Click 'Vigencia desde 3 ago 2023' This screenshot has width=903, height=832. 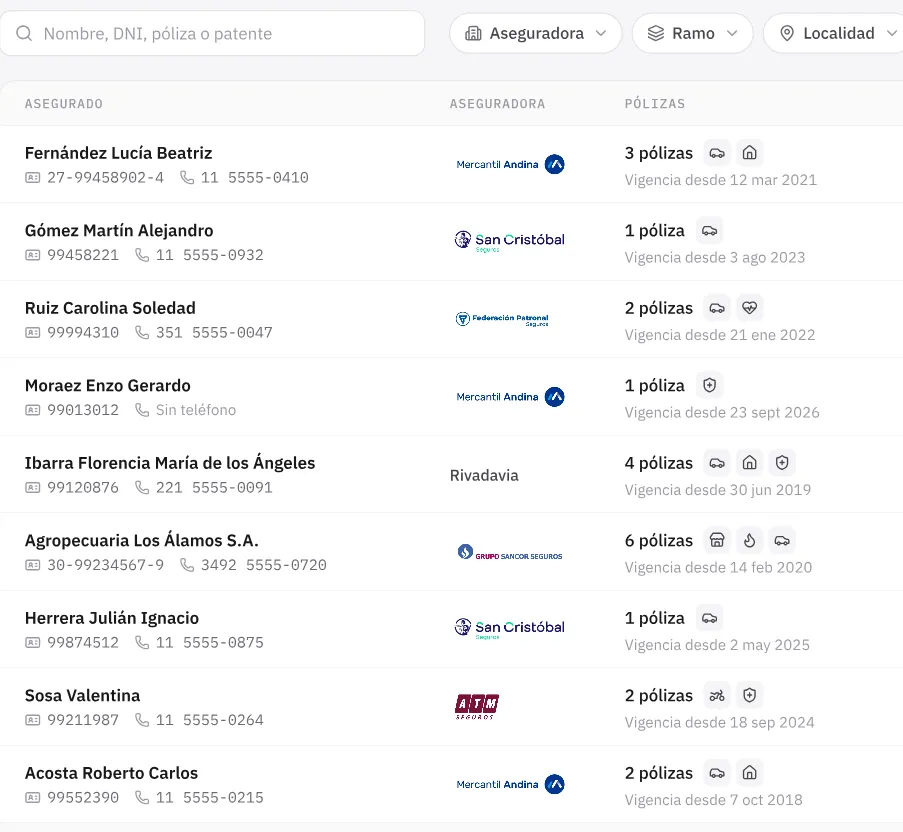pyautogui.click(x=715, y=258)
